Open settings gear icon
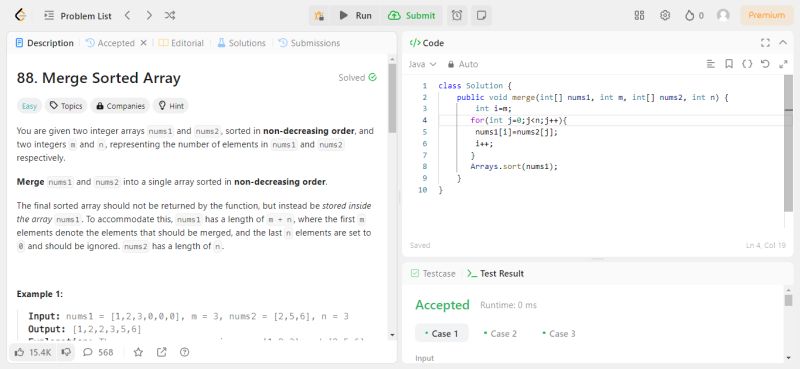The image size is (800, 369). click(x=665, y=15)
